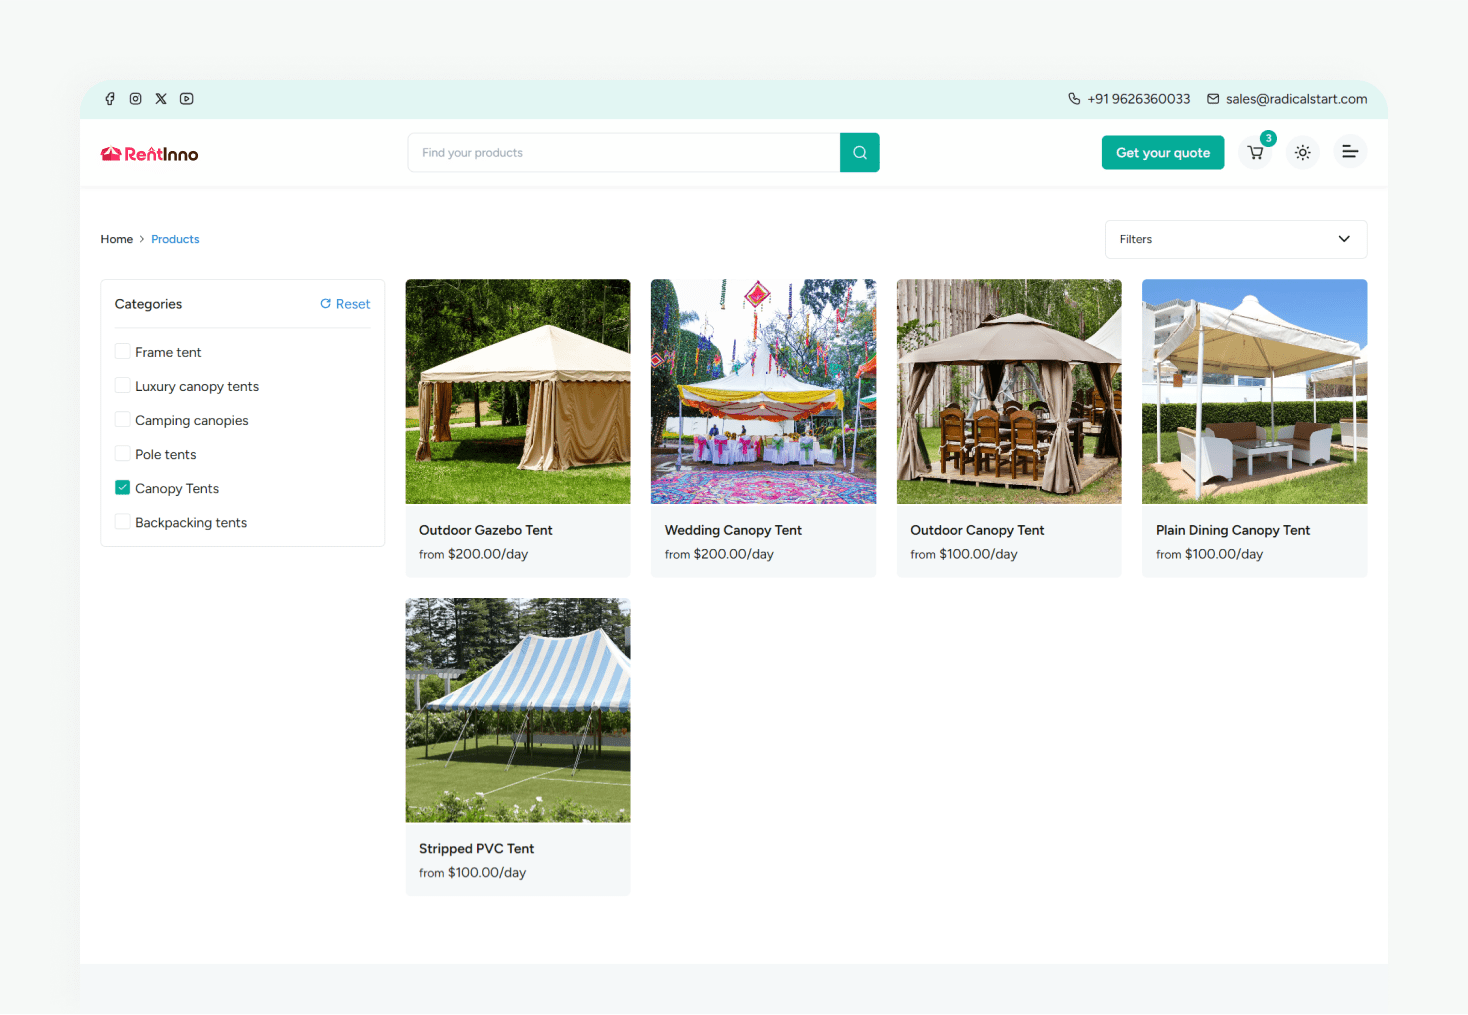The height and width of the screenshot is (1015, 1468).
Task: Check the Pole tents checkbox
Action: coord(122,453)
